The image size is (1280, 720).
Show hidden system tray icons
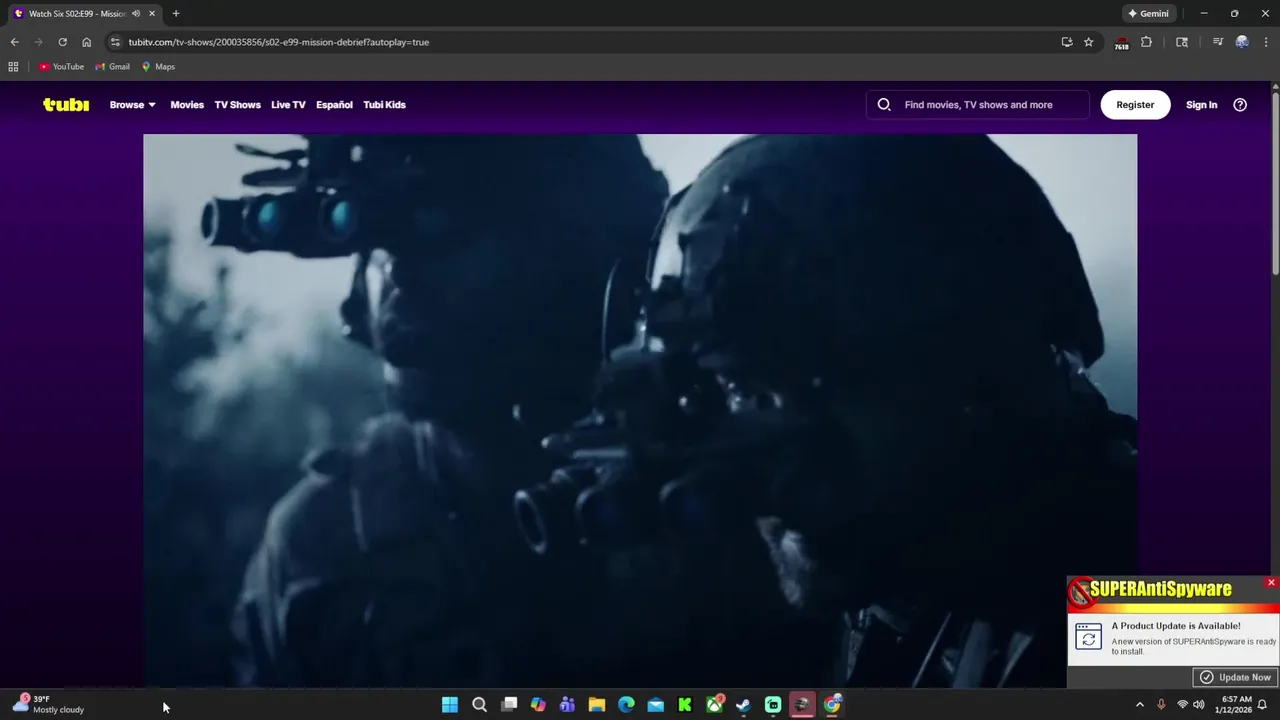tap(1139, 705)
